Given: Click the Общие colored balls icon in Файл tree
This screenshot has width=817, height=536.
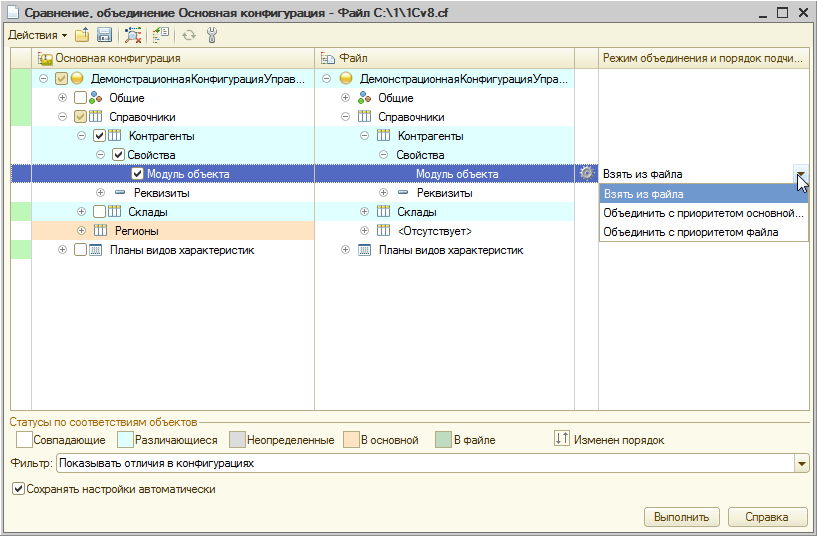Looking at the screenshot, I should pos(365,98).
